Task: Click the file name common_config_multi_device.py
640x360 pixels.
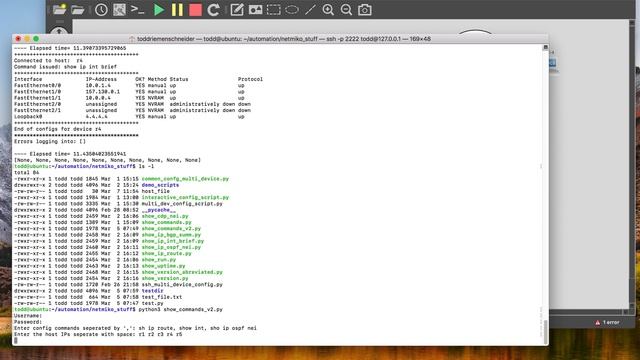Action: tap(185, 179)
